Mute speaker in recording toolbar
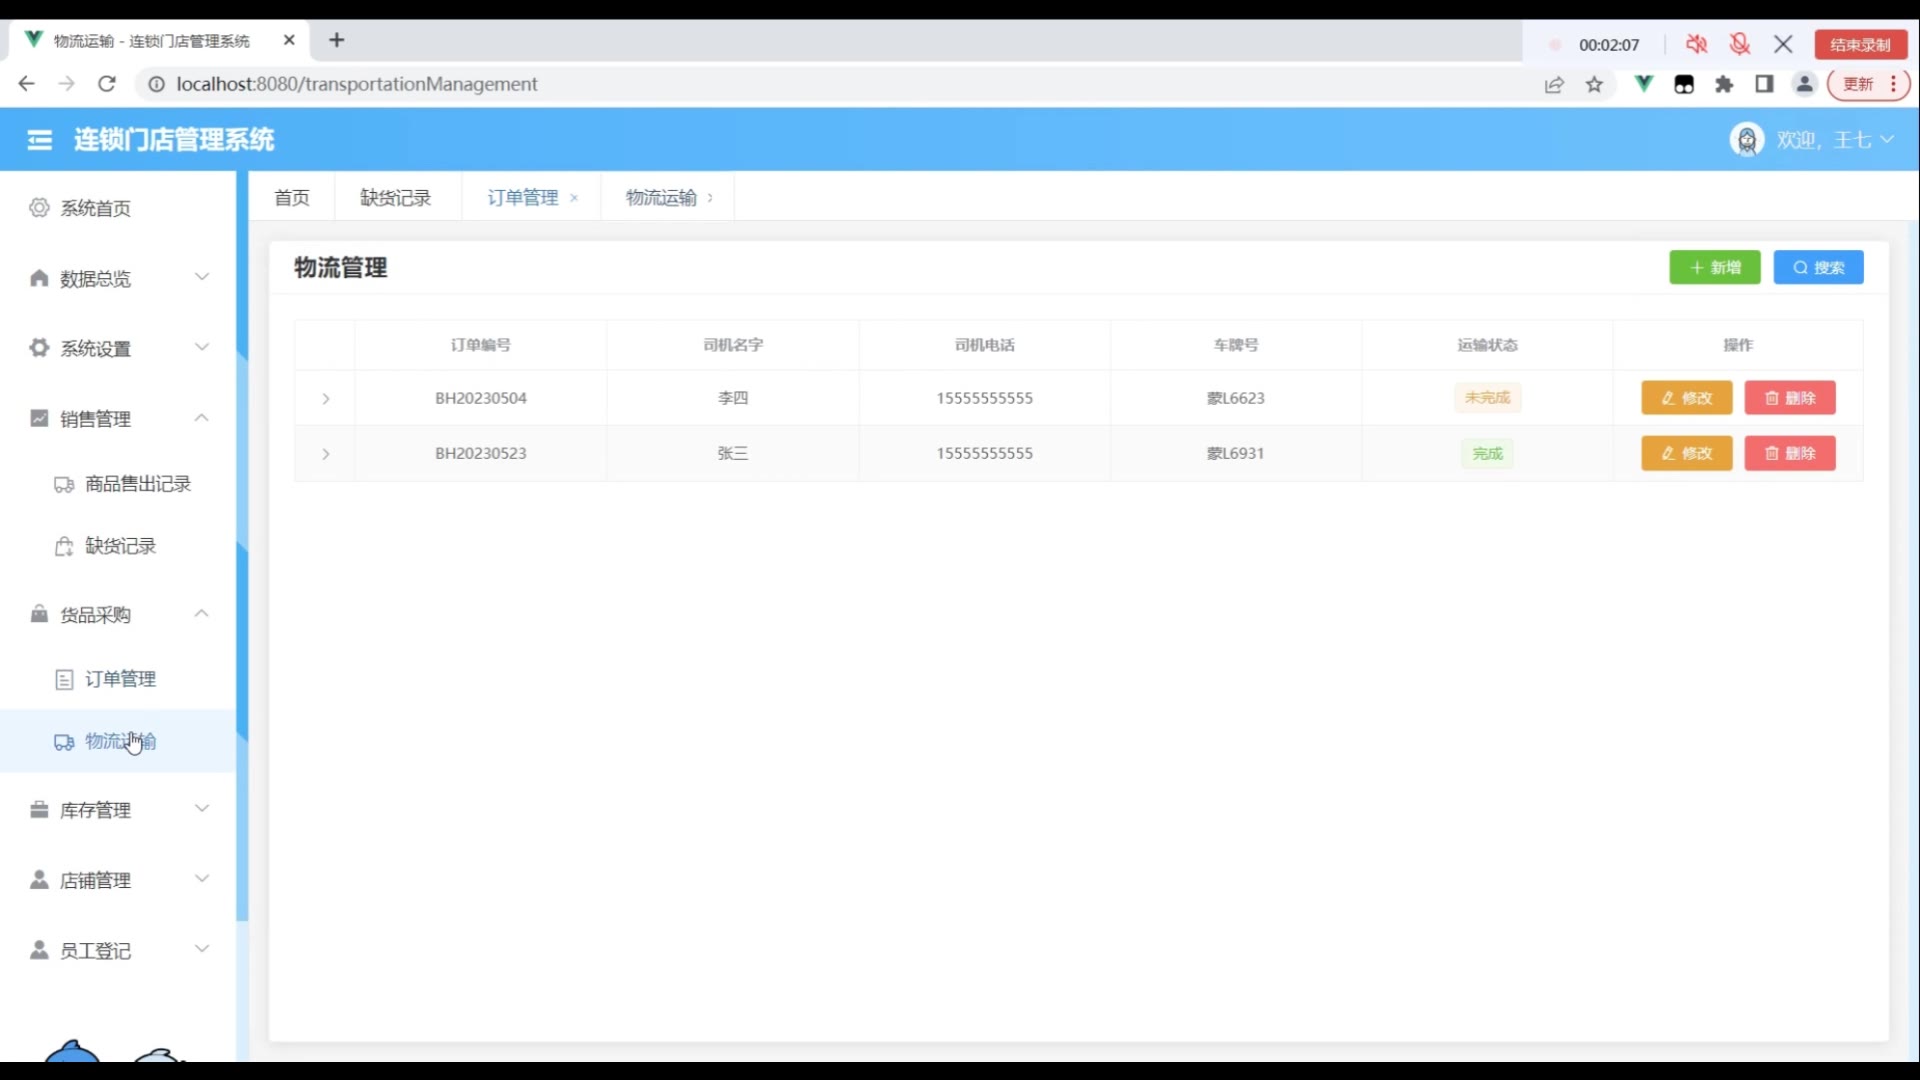The height and width of the screenshot is (1080, 1920). click(1696, 44)
